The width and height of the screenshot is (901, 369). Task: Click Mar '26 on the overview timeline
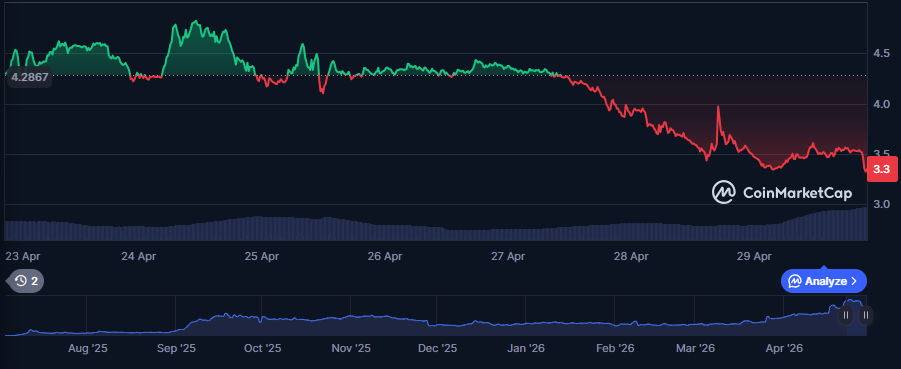[x=695, y=348]
